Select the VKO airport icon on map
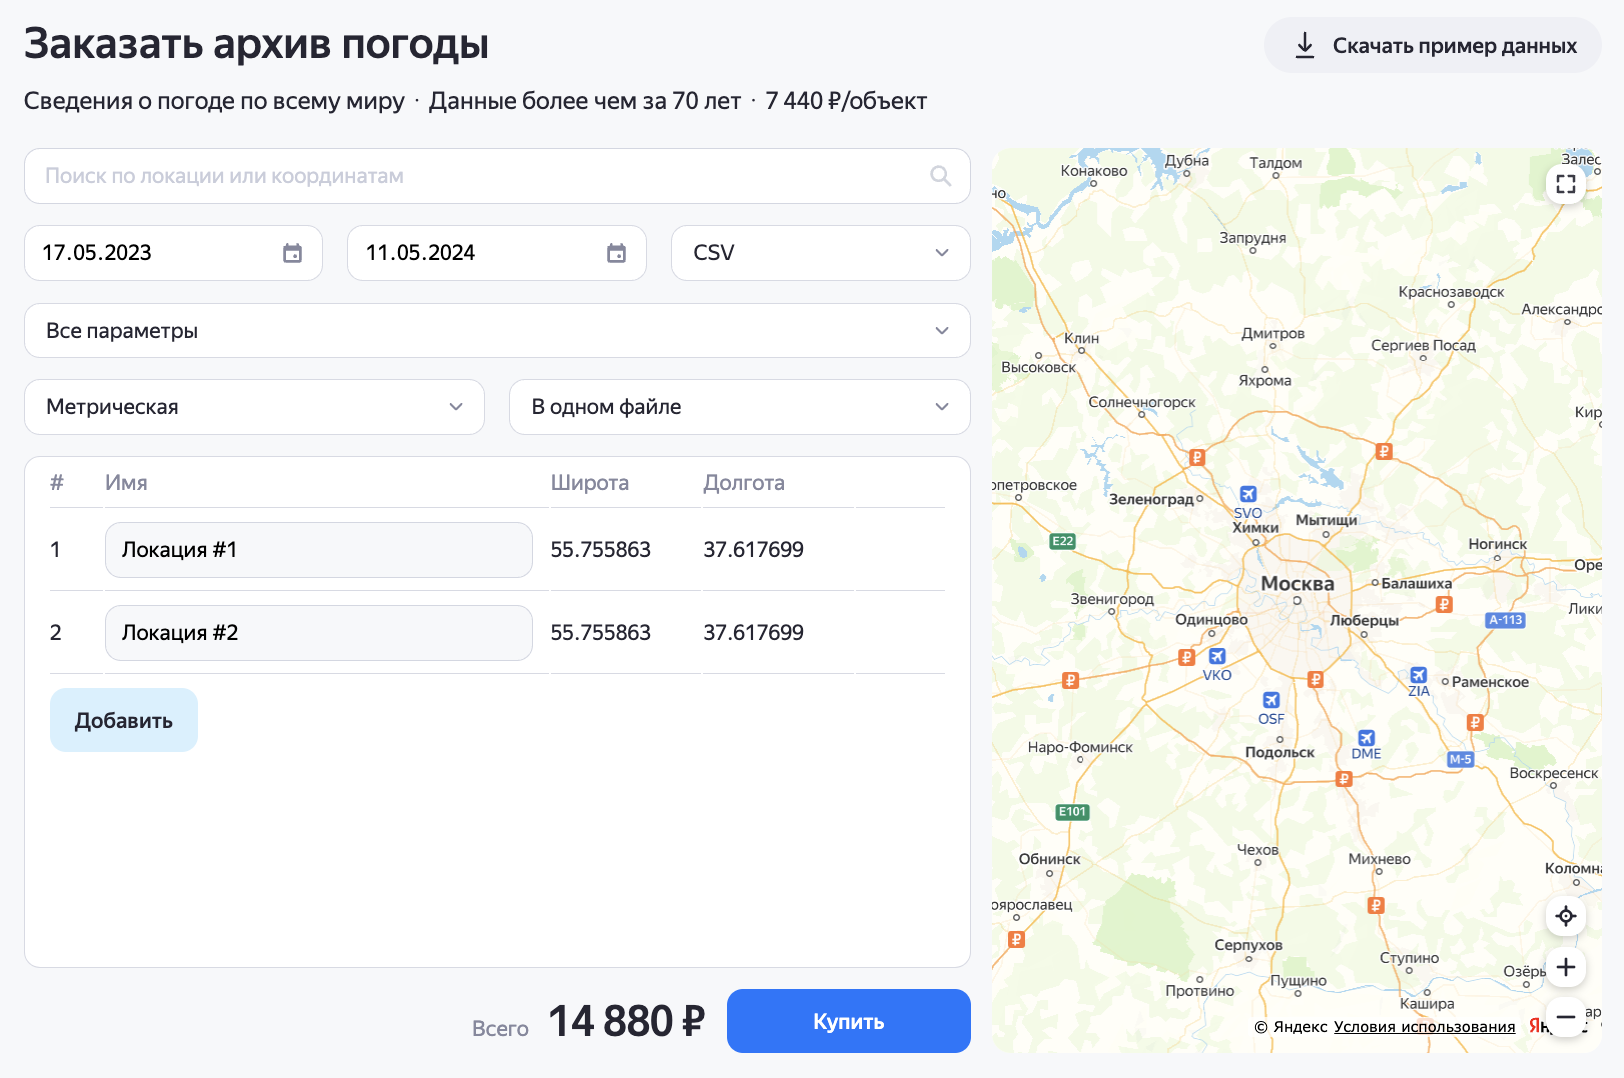The width and height of the screenshot is (1624, 1078). pyautogui.click(x=1217, y=656)
